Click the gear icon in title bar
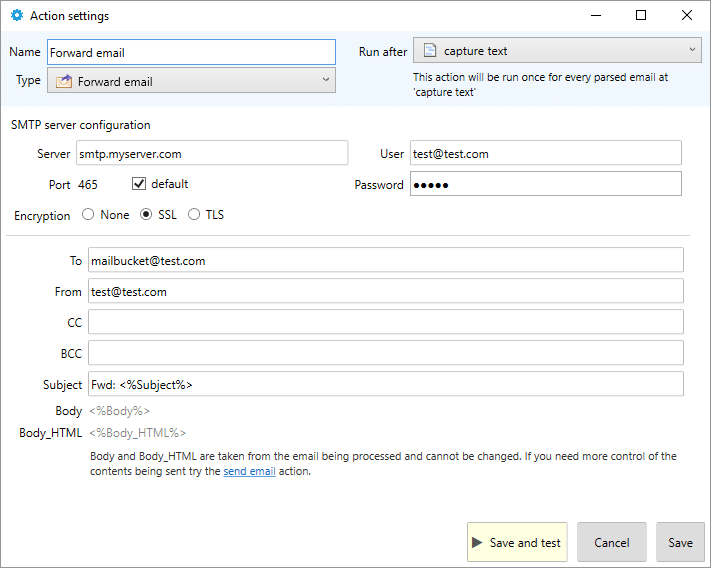This screenshot has height=568, width=711. [x=17, y=15]
